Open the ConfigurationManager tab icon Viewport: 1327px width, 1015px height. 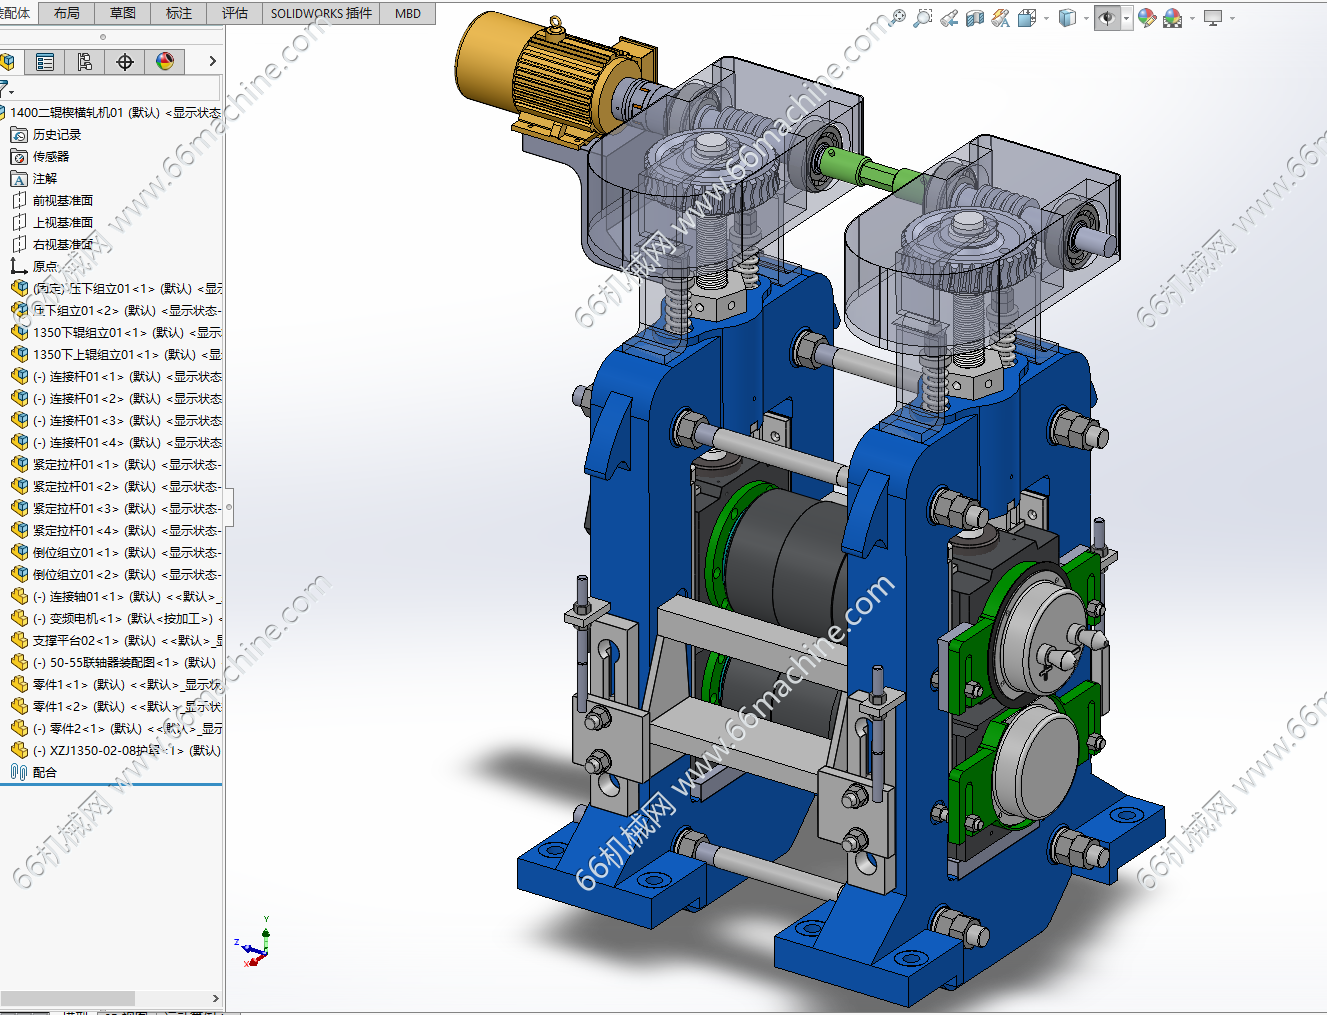pyautogui.click(x=85, y=62)
